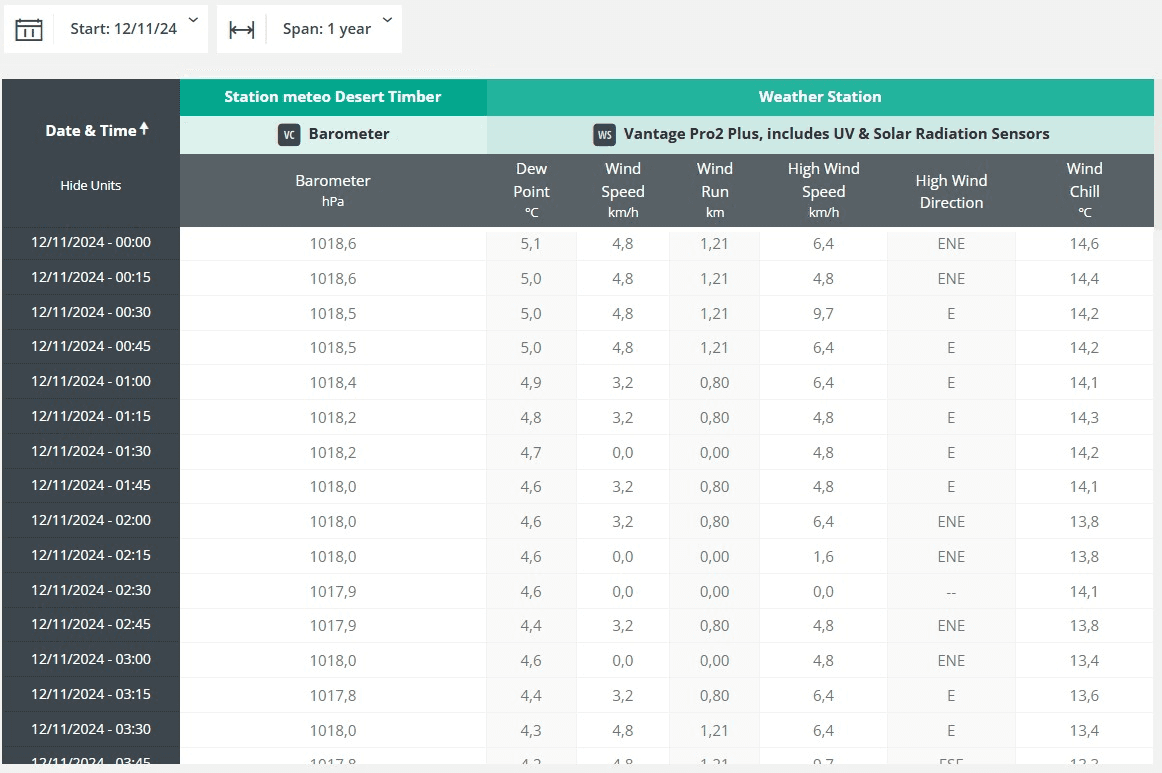The width and height of the screenshot is (1162, 773).
Task: Select the 12/11/2024 - 02:00 row label
Action: [90, 520]
